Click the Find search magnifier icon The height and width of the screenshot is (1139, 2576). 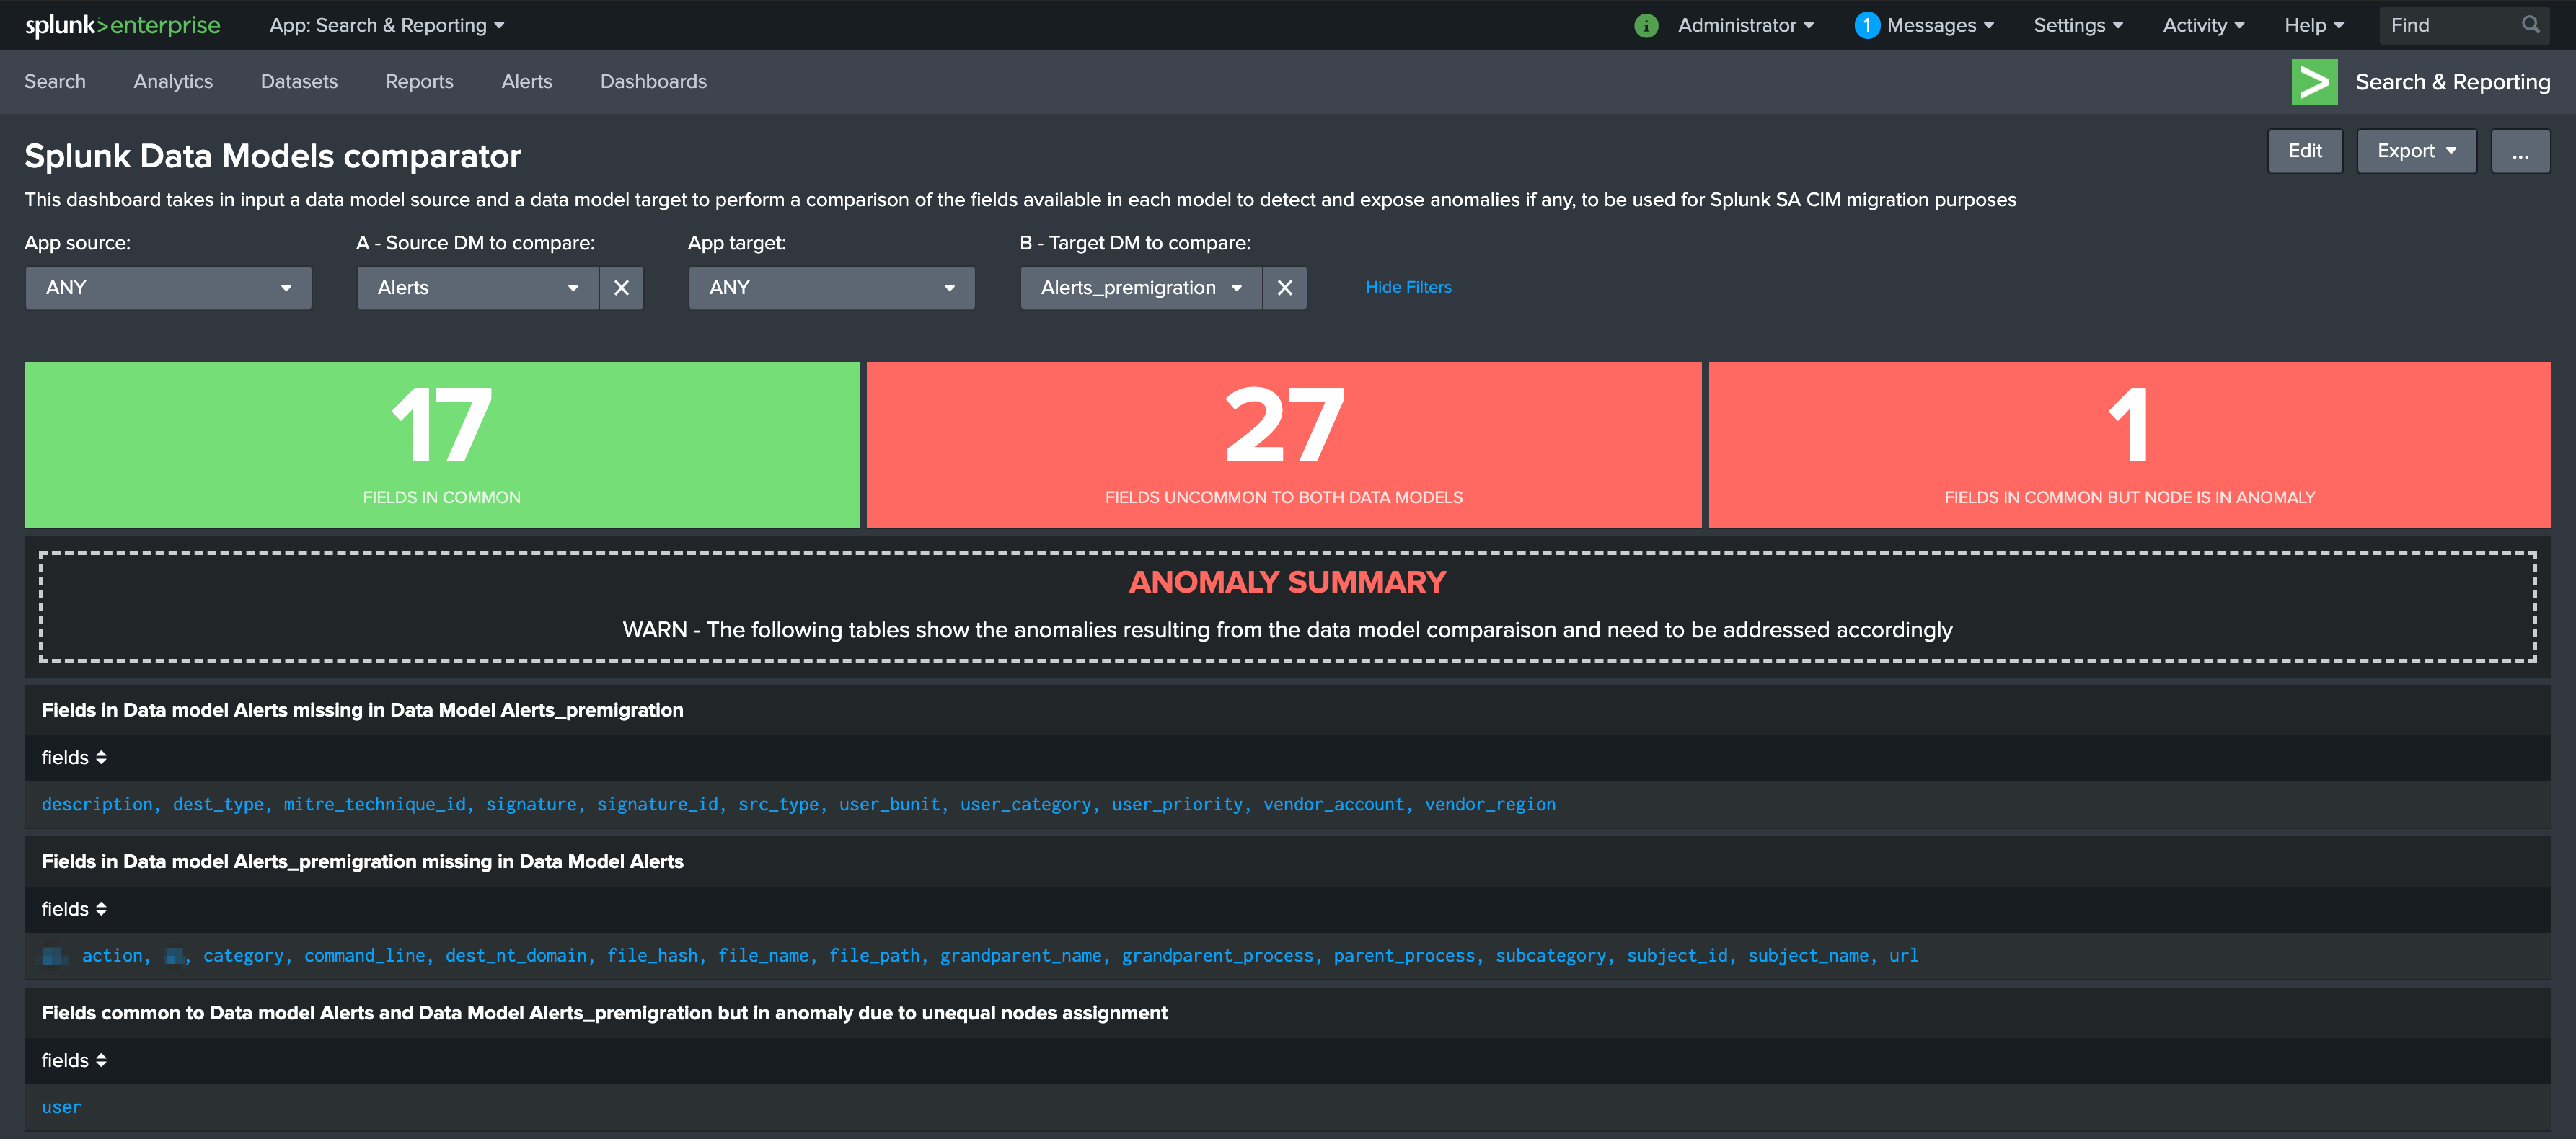(x=2530, y=25)
